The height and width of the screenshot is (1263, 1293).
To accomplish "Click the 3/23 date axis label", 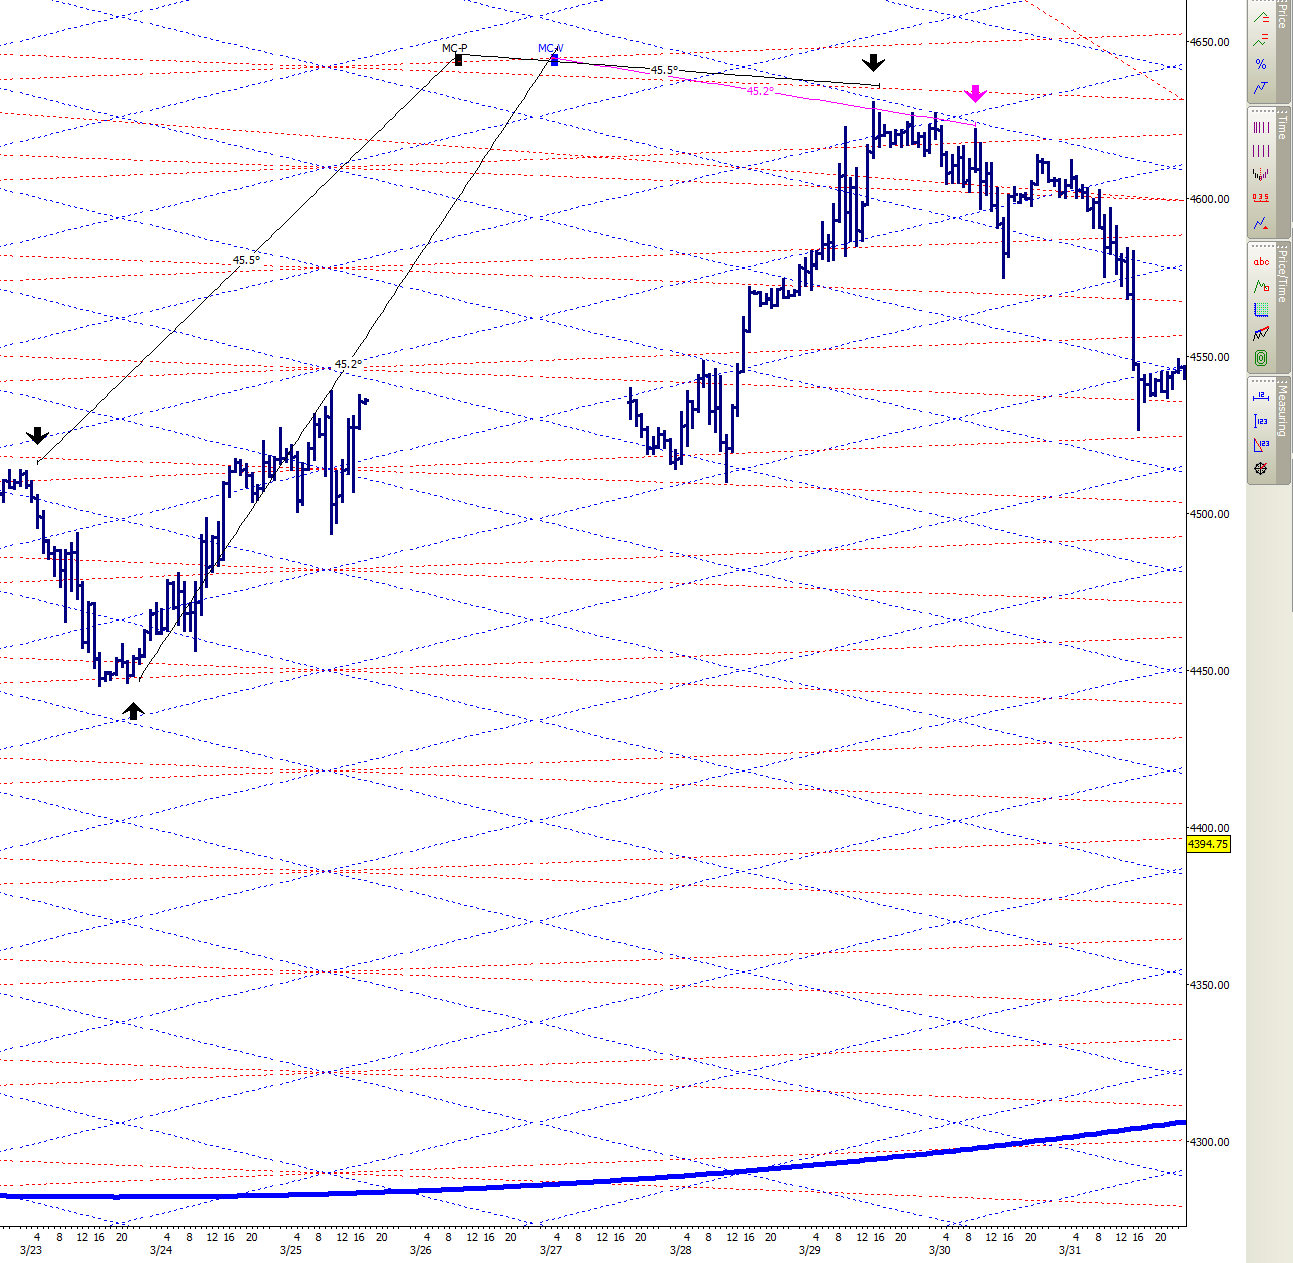I will pyautogui.click(x=30, y=1250).
